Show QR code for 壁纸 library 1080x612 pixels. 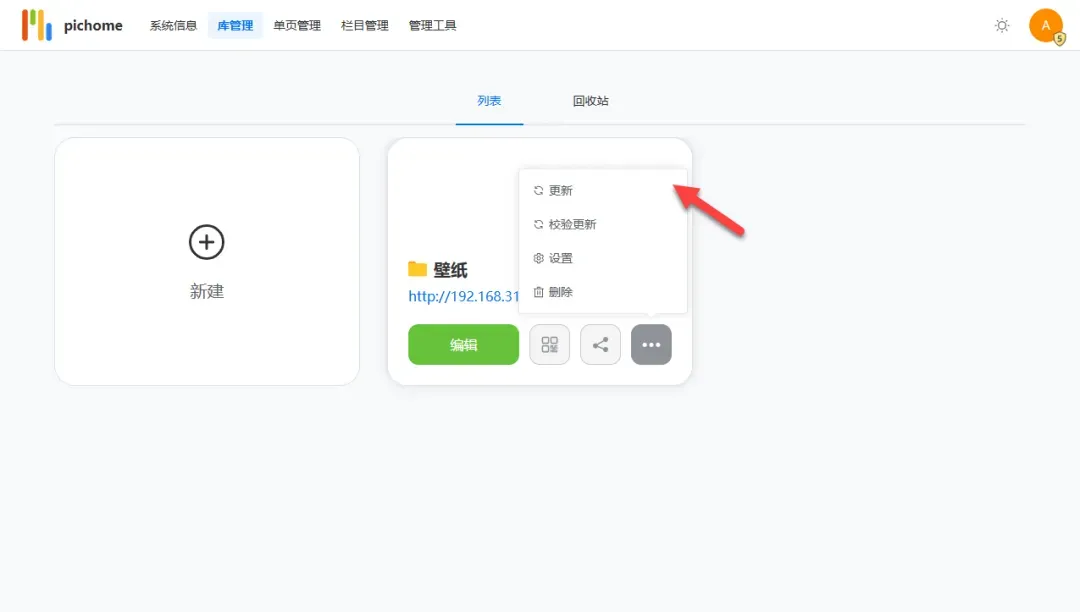[x=550, y=344]
